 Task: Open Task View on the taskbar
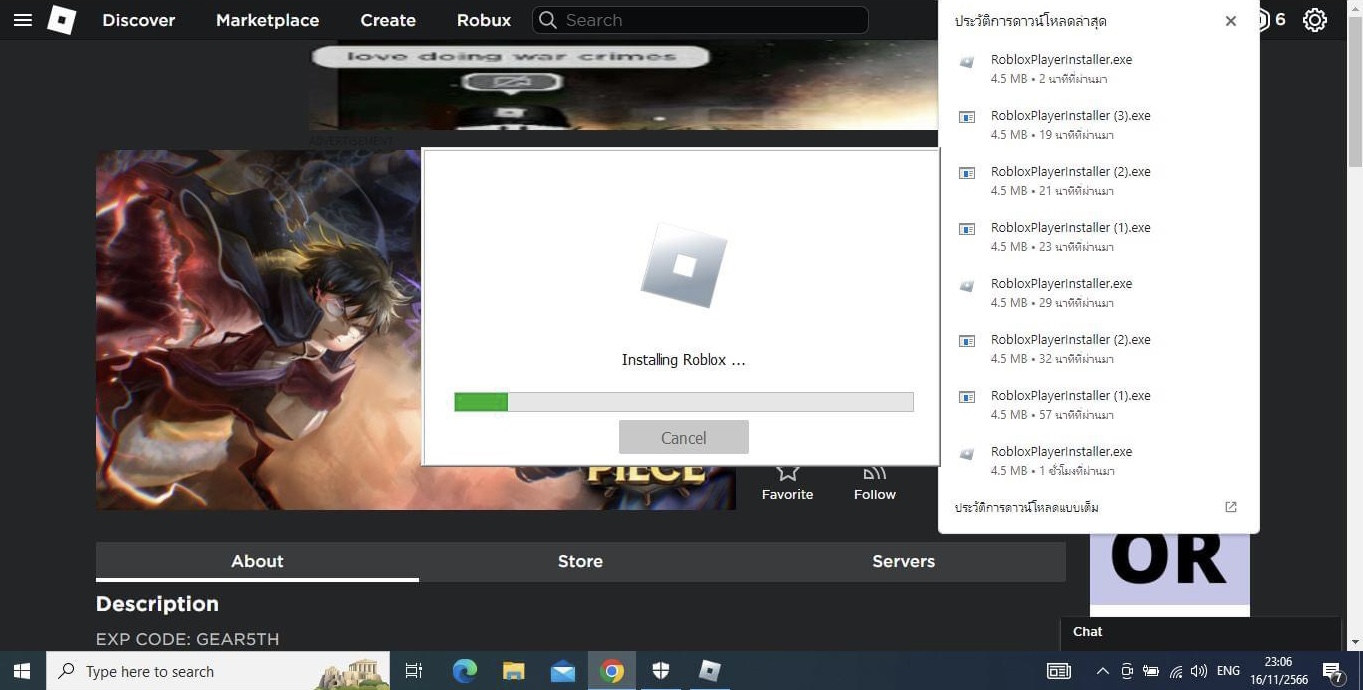tap(414, 671)
